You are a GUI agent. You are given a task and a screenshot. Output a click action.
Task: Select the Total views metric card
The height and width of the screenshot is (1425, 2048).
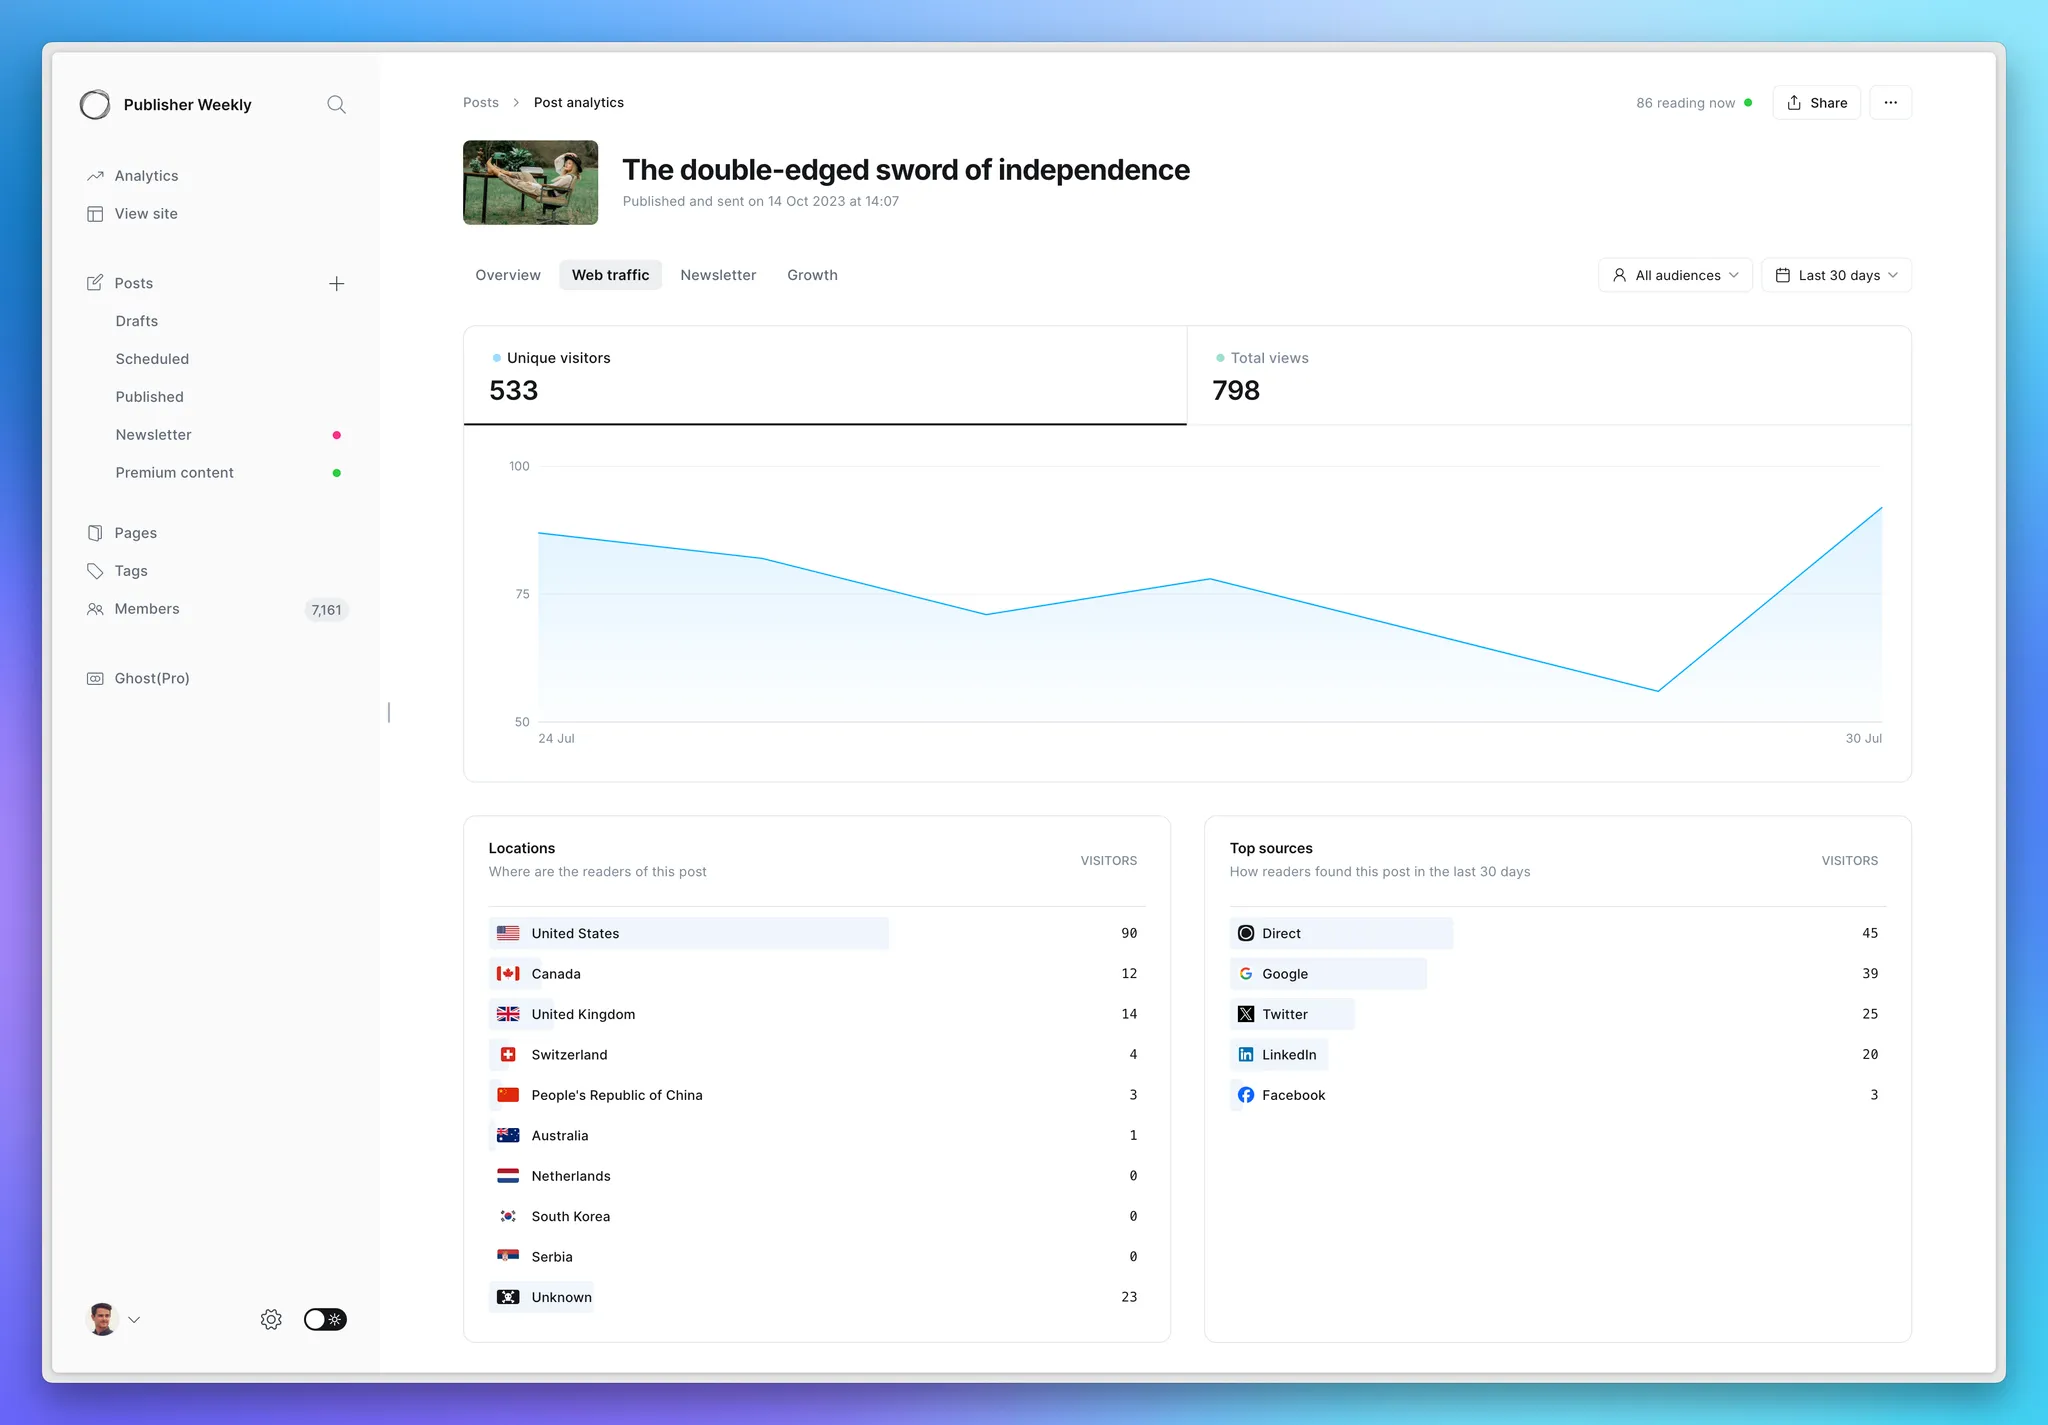[1548, 375]
